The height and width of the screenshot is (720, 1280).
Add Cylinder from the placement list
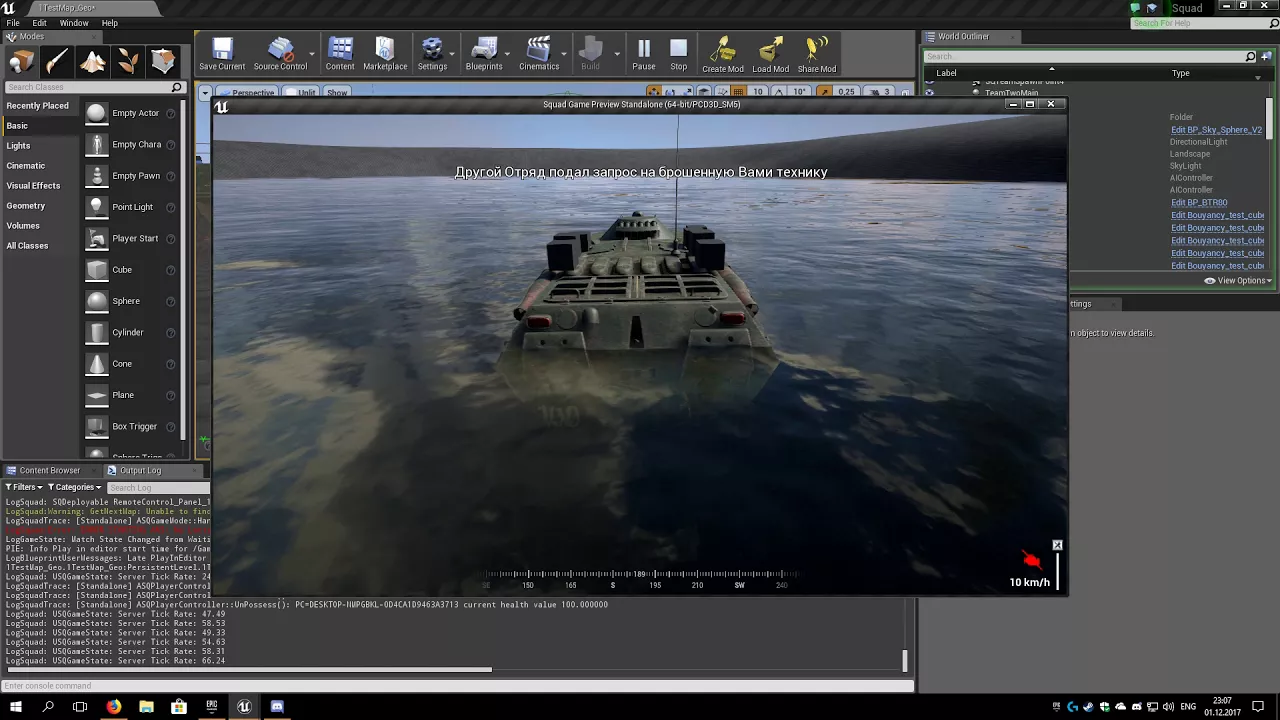pos(131,332)
